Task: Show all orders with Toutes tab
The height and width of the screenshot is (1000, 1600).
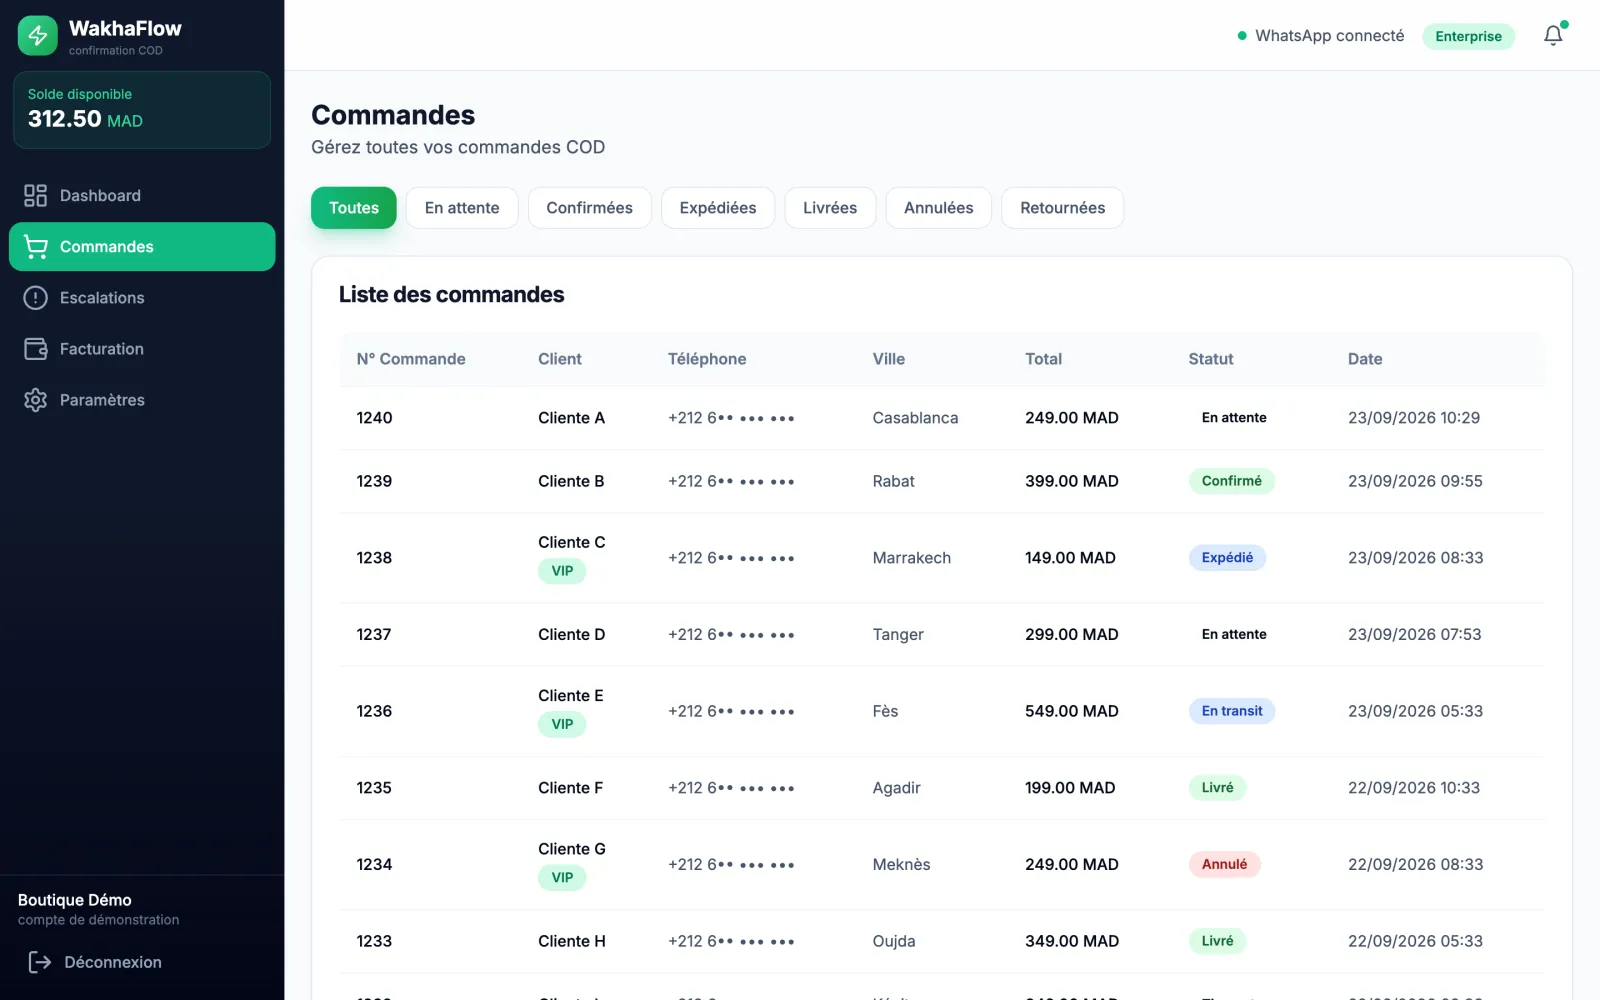Action: click(x=354, y=208)
